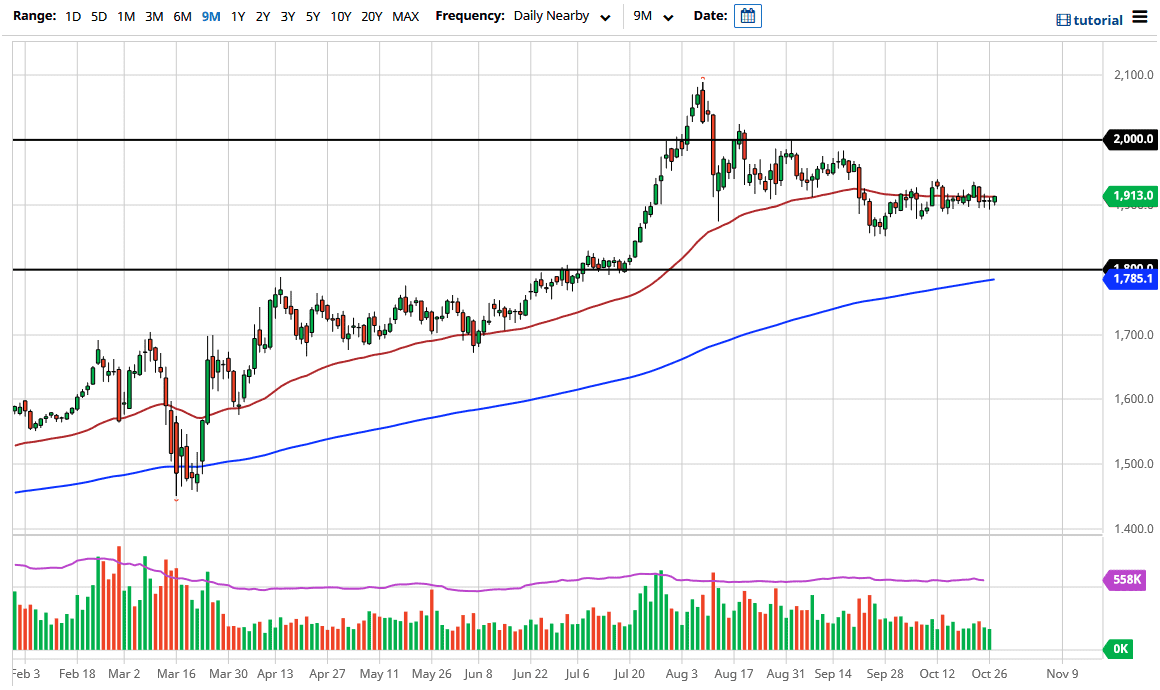The image size is (1160, 690).
Task: Click the 558K volume average label
Action: [1124, 580]
